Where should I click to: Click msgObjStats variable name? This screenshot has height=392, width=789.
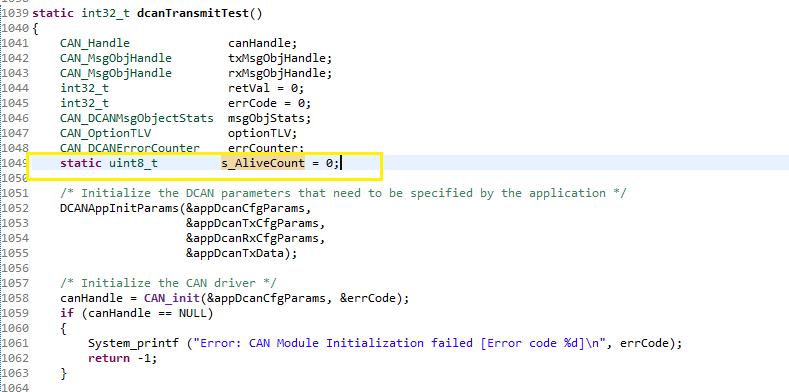(x=266, y=118)
